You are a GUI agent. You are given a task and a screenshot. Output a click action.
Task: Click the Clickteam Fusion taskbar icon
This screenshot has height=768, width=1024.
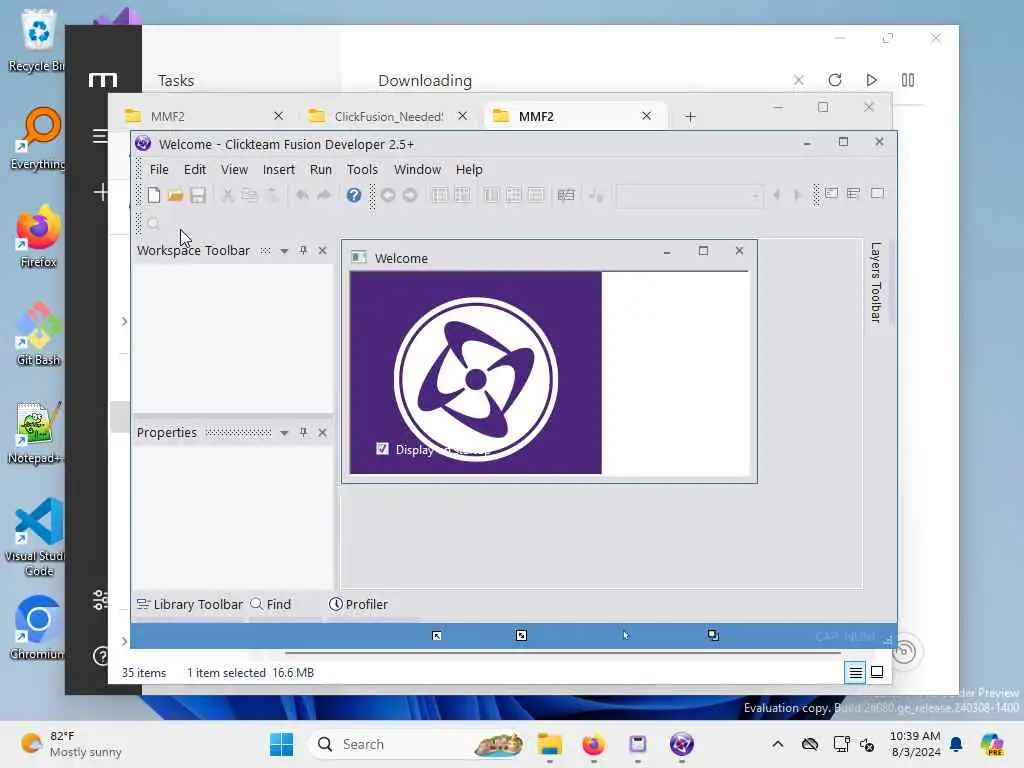tap(681, 744)
